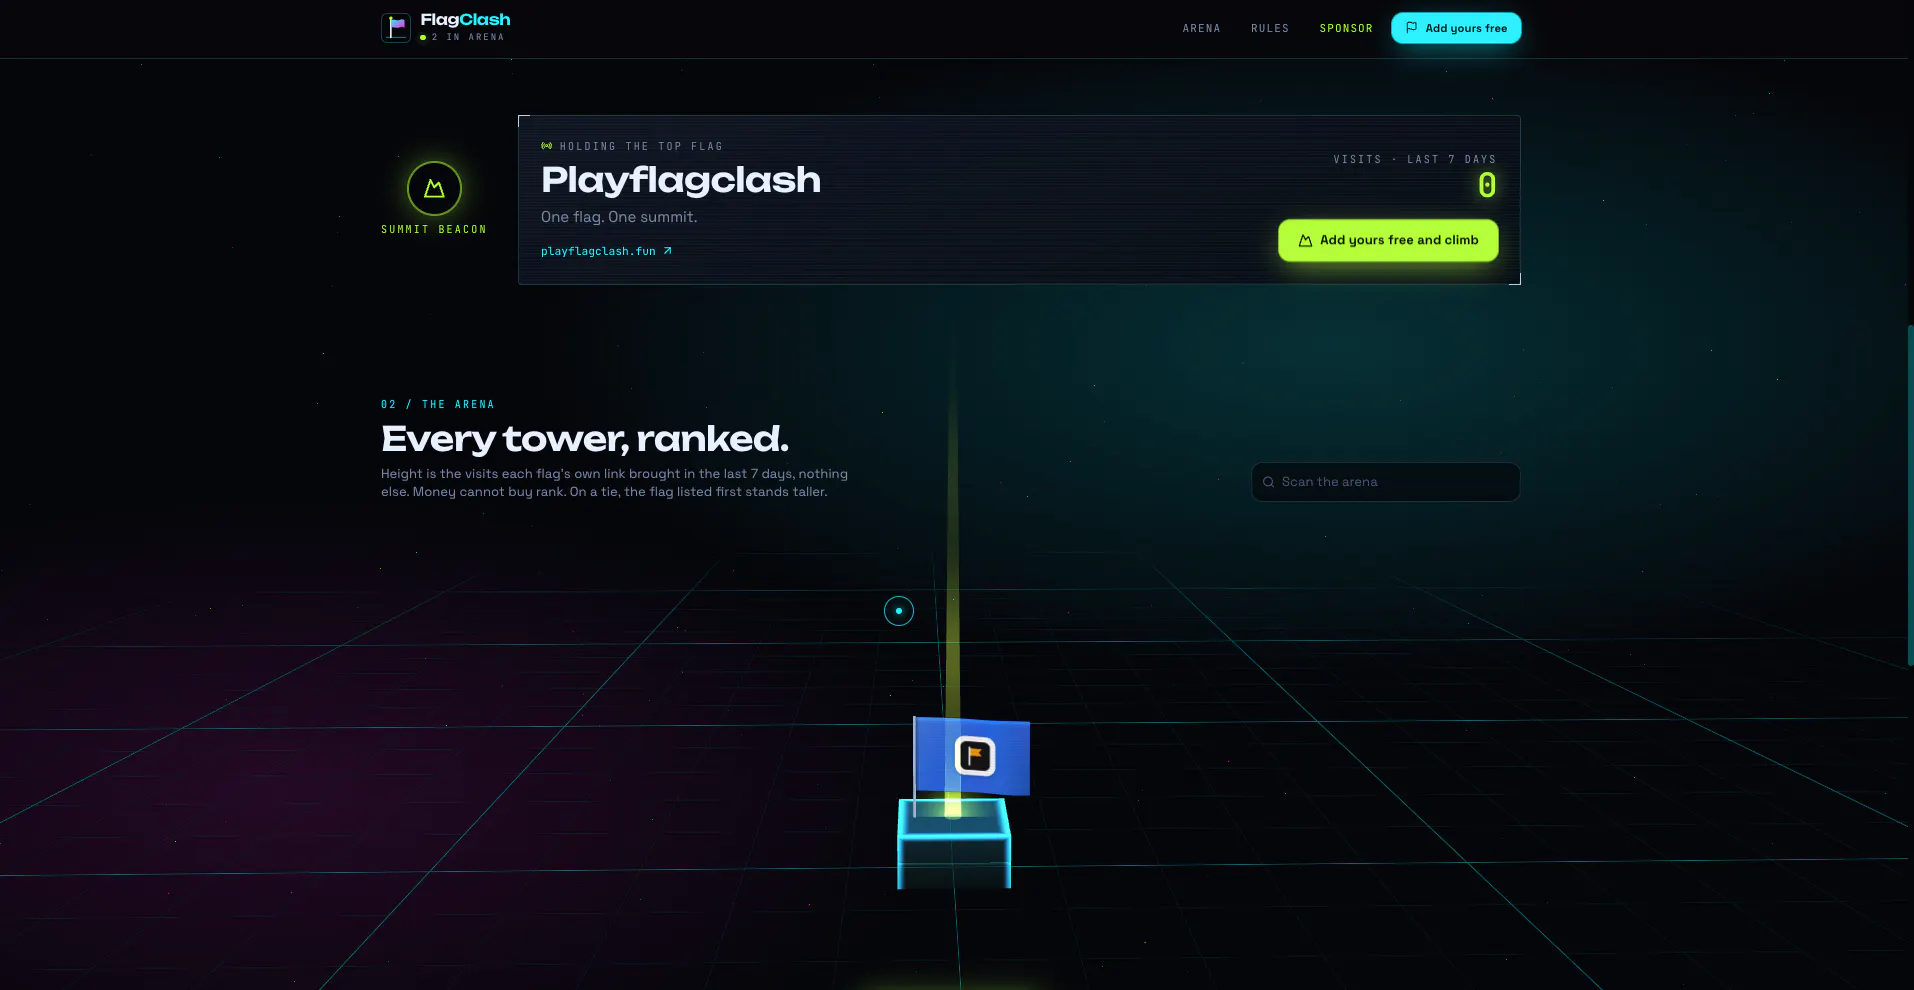Viewport: 1914px width, 990px height.
Task: Click the visits count 0
Action: [1487, 185]
